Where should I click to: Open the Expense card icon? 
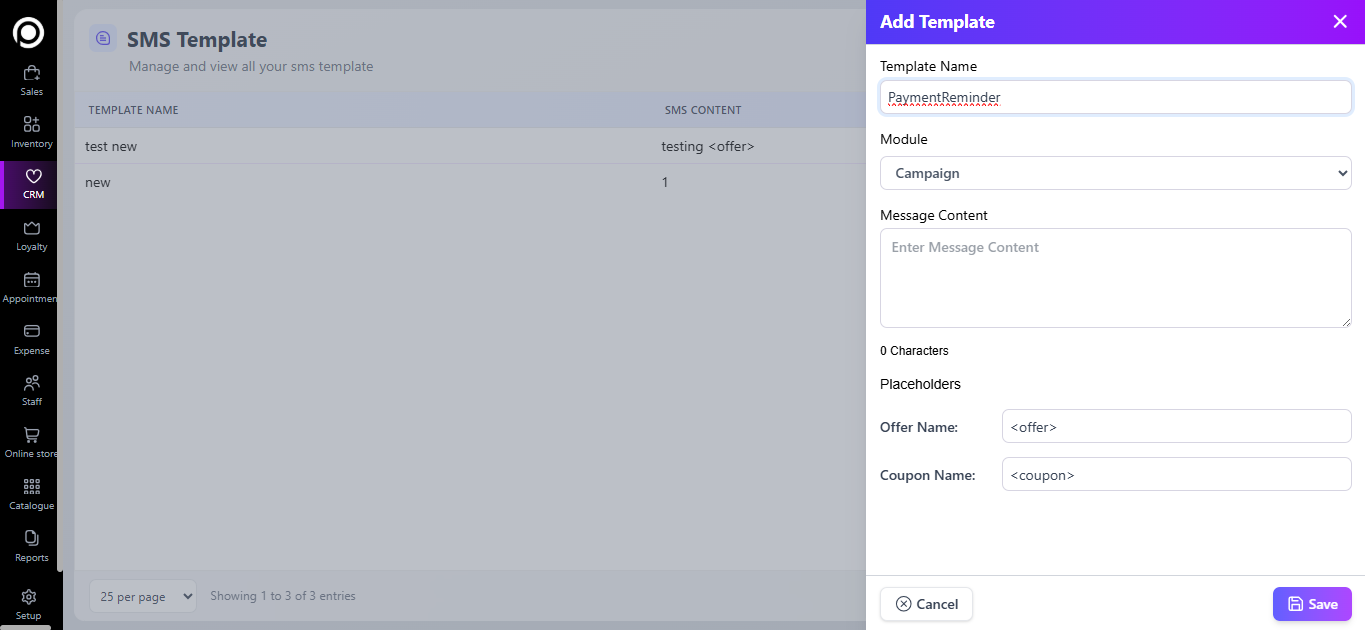tap(31, 332)
